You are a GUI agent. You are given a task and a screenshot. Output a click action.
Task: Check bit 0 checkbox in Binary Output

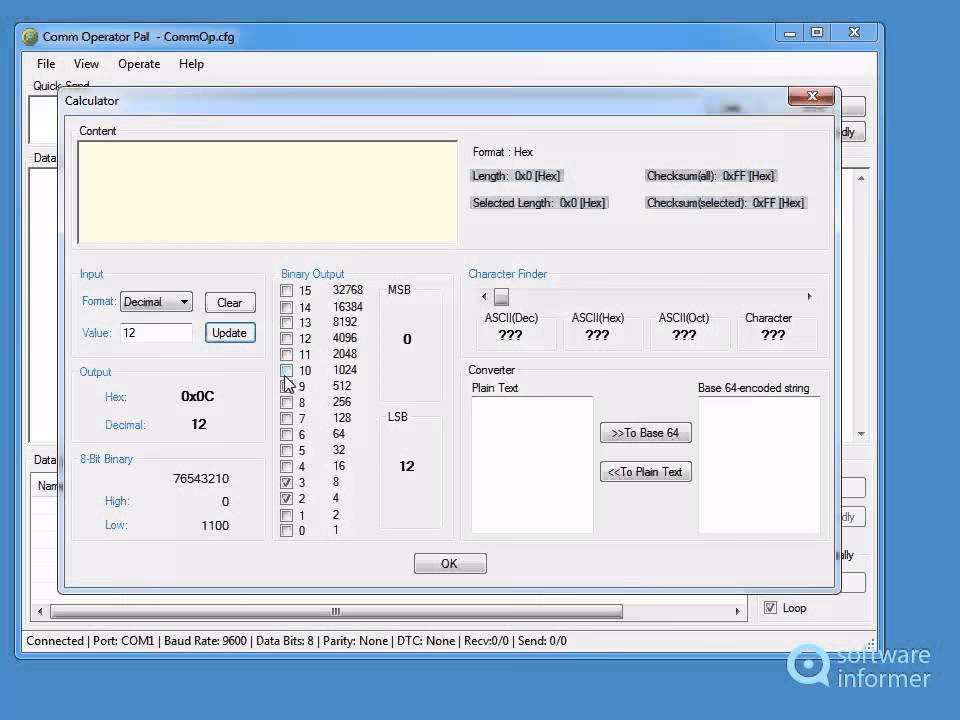[287, 530]
